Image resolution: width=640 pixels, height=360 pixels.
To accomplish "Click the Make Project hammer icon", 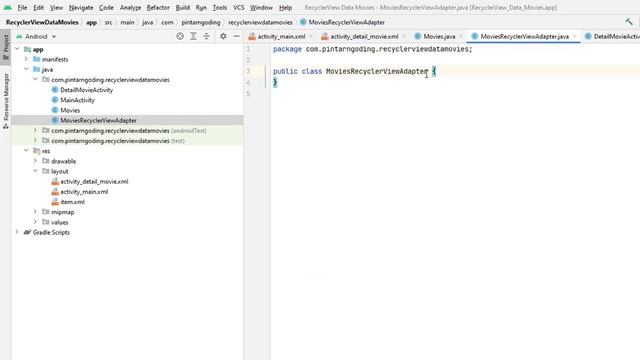I will pyautogui.click(x=629, y=22).
